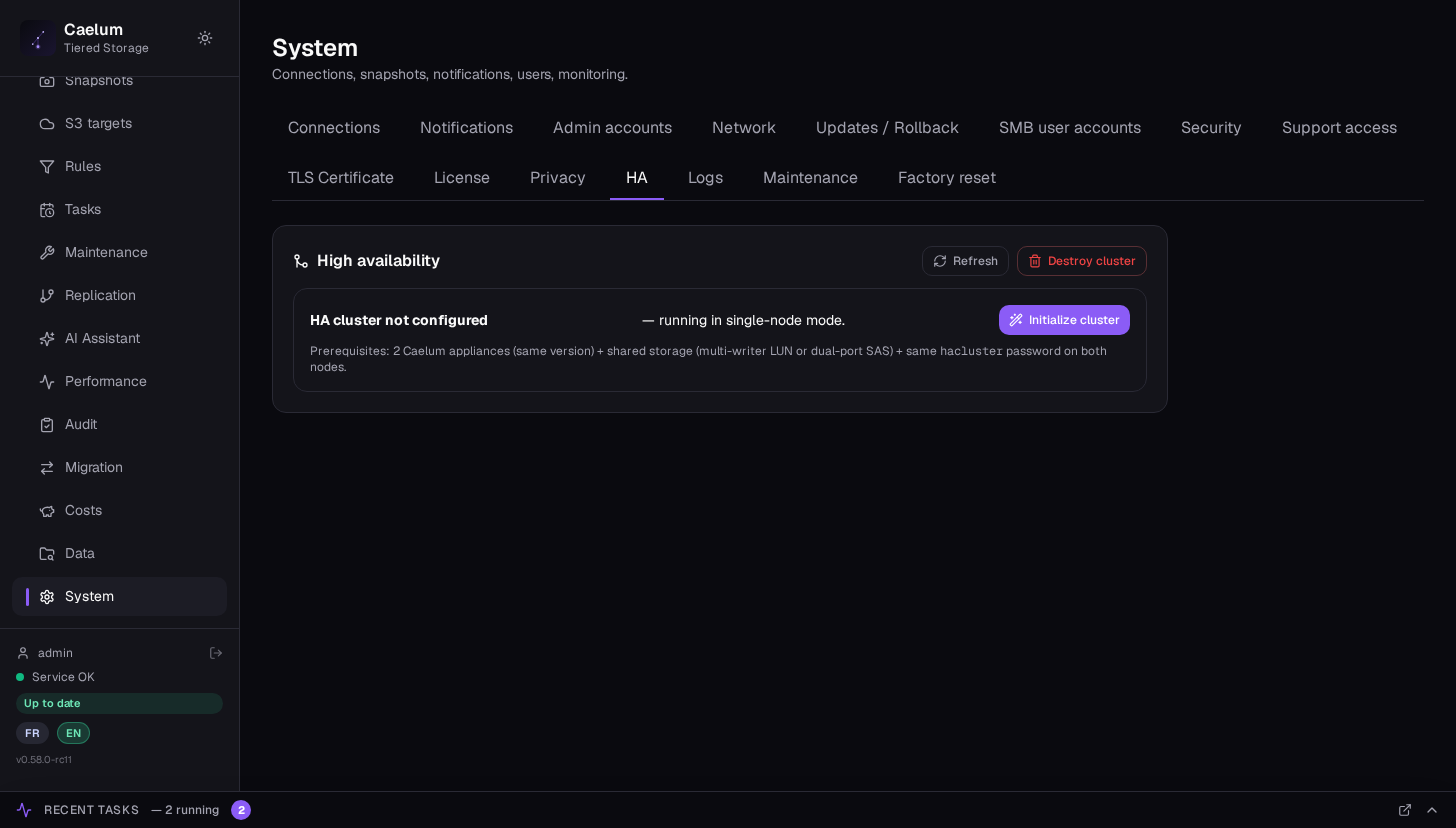Switch language to FR
The image size is (1456, 828).
coord(32,733)
